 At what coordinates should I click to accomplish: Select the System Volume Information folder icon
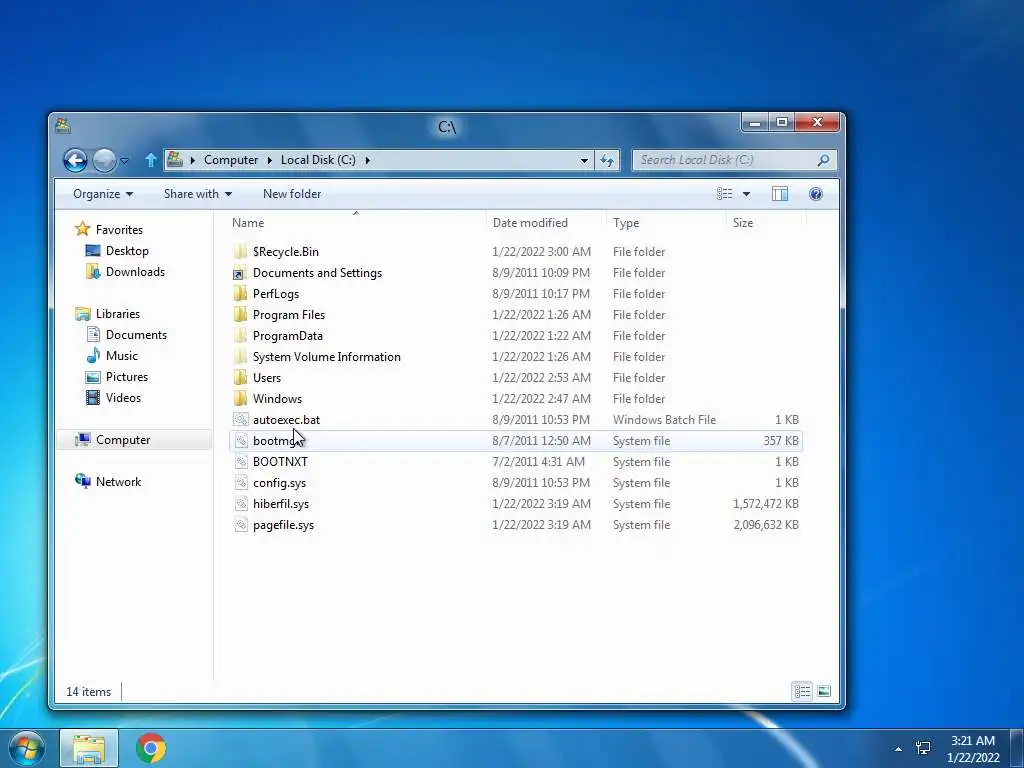[x=240, y=357]
